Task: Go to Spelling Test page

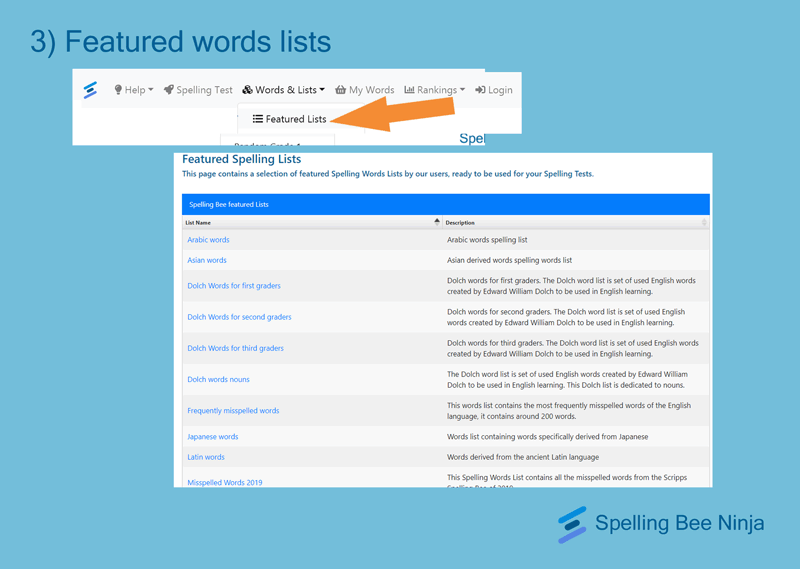Action: pyautogui.click(x=198, y=90)
